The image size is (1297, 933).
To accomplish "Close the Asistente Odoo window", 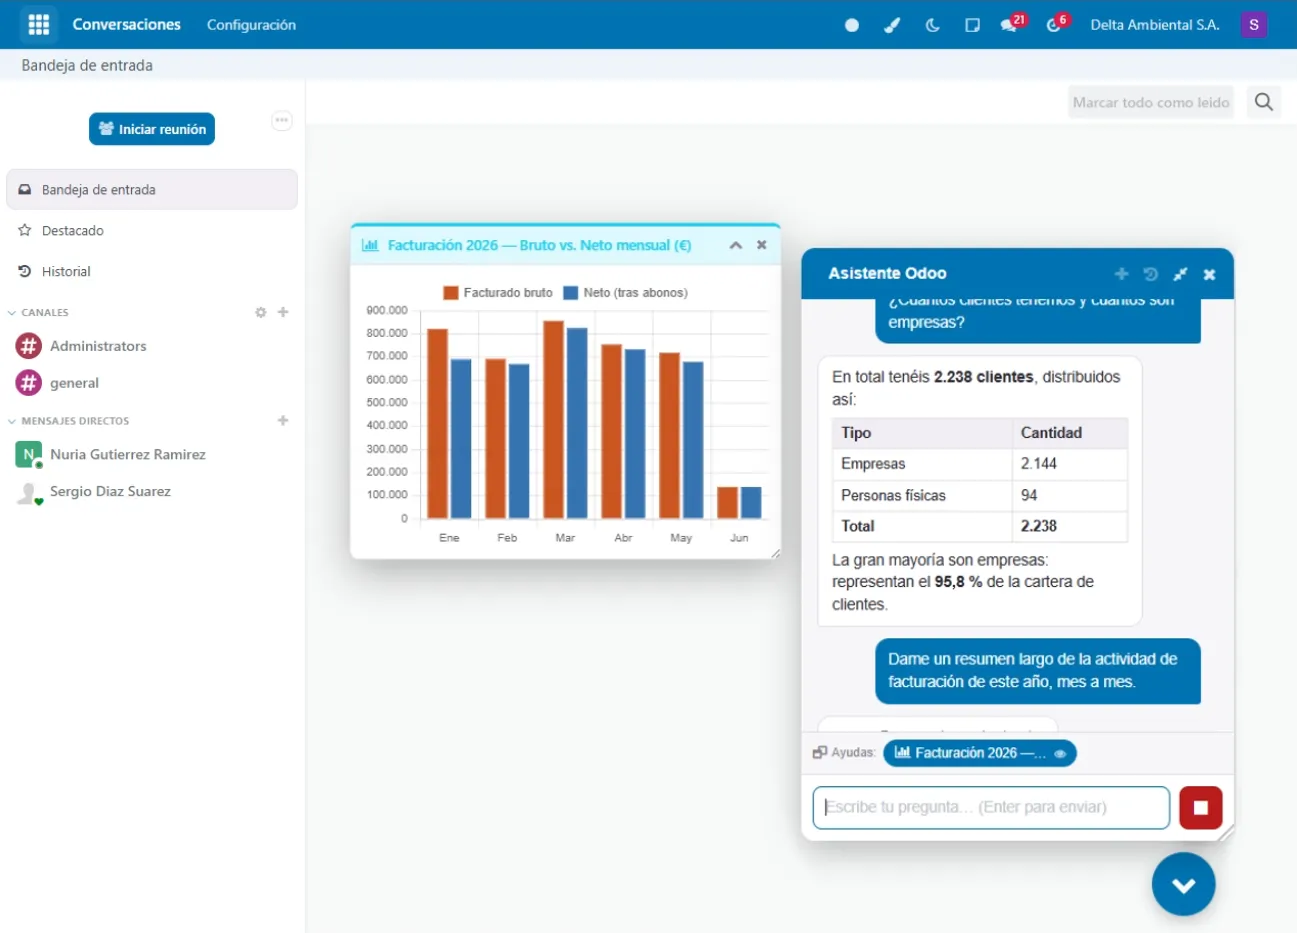I will pyautogui.click(x=1209, y=274).
